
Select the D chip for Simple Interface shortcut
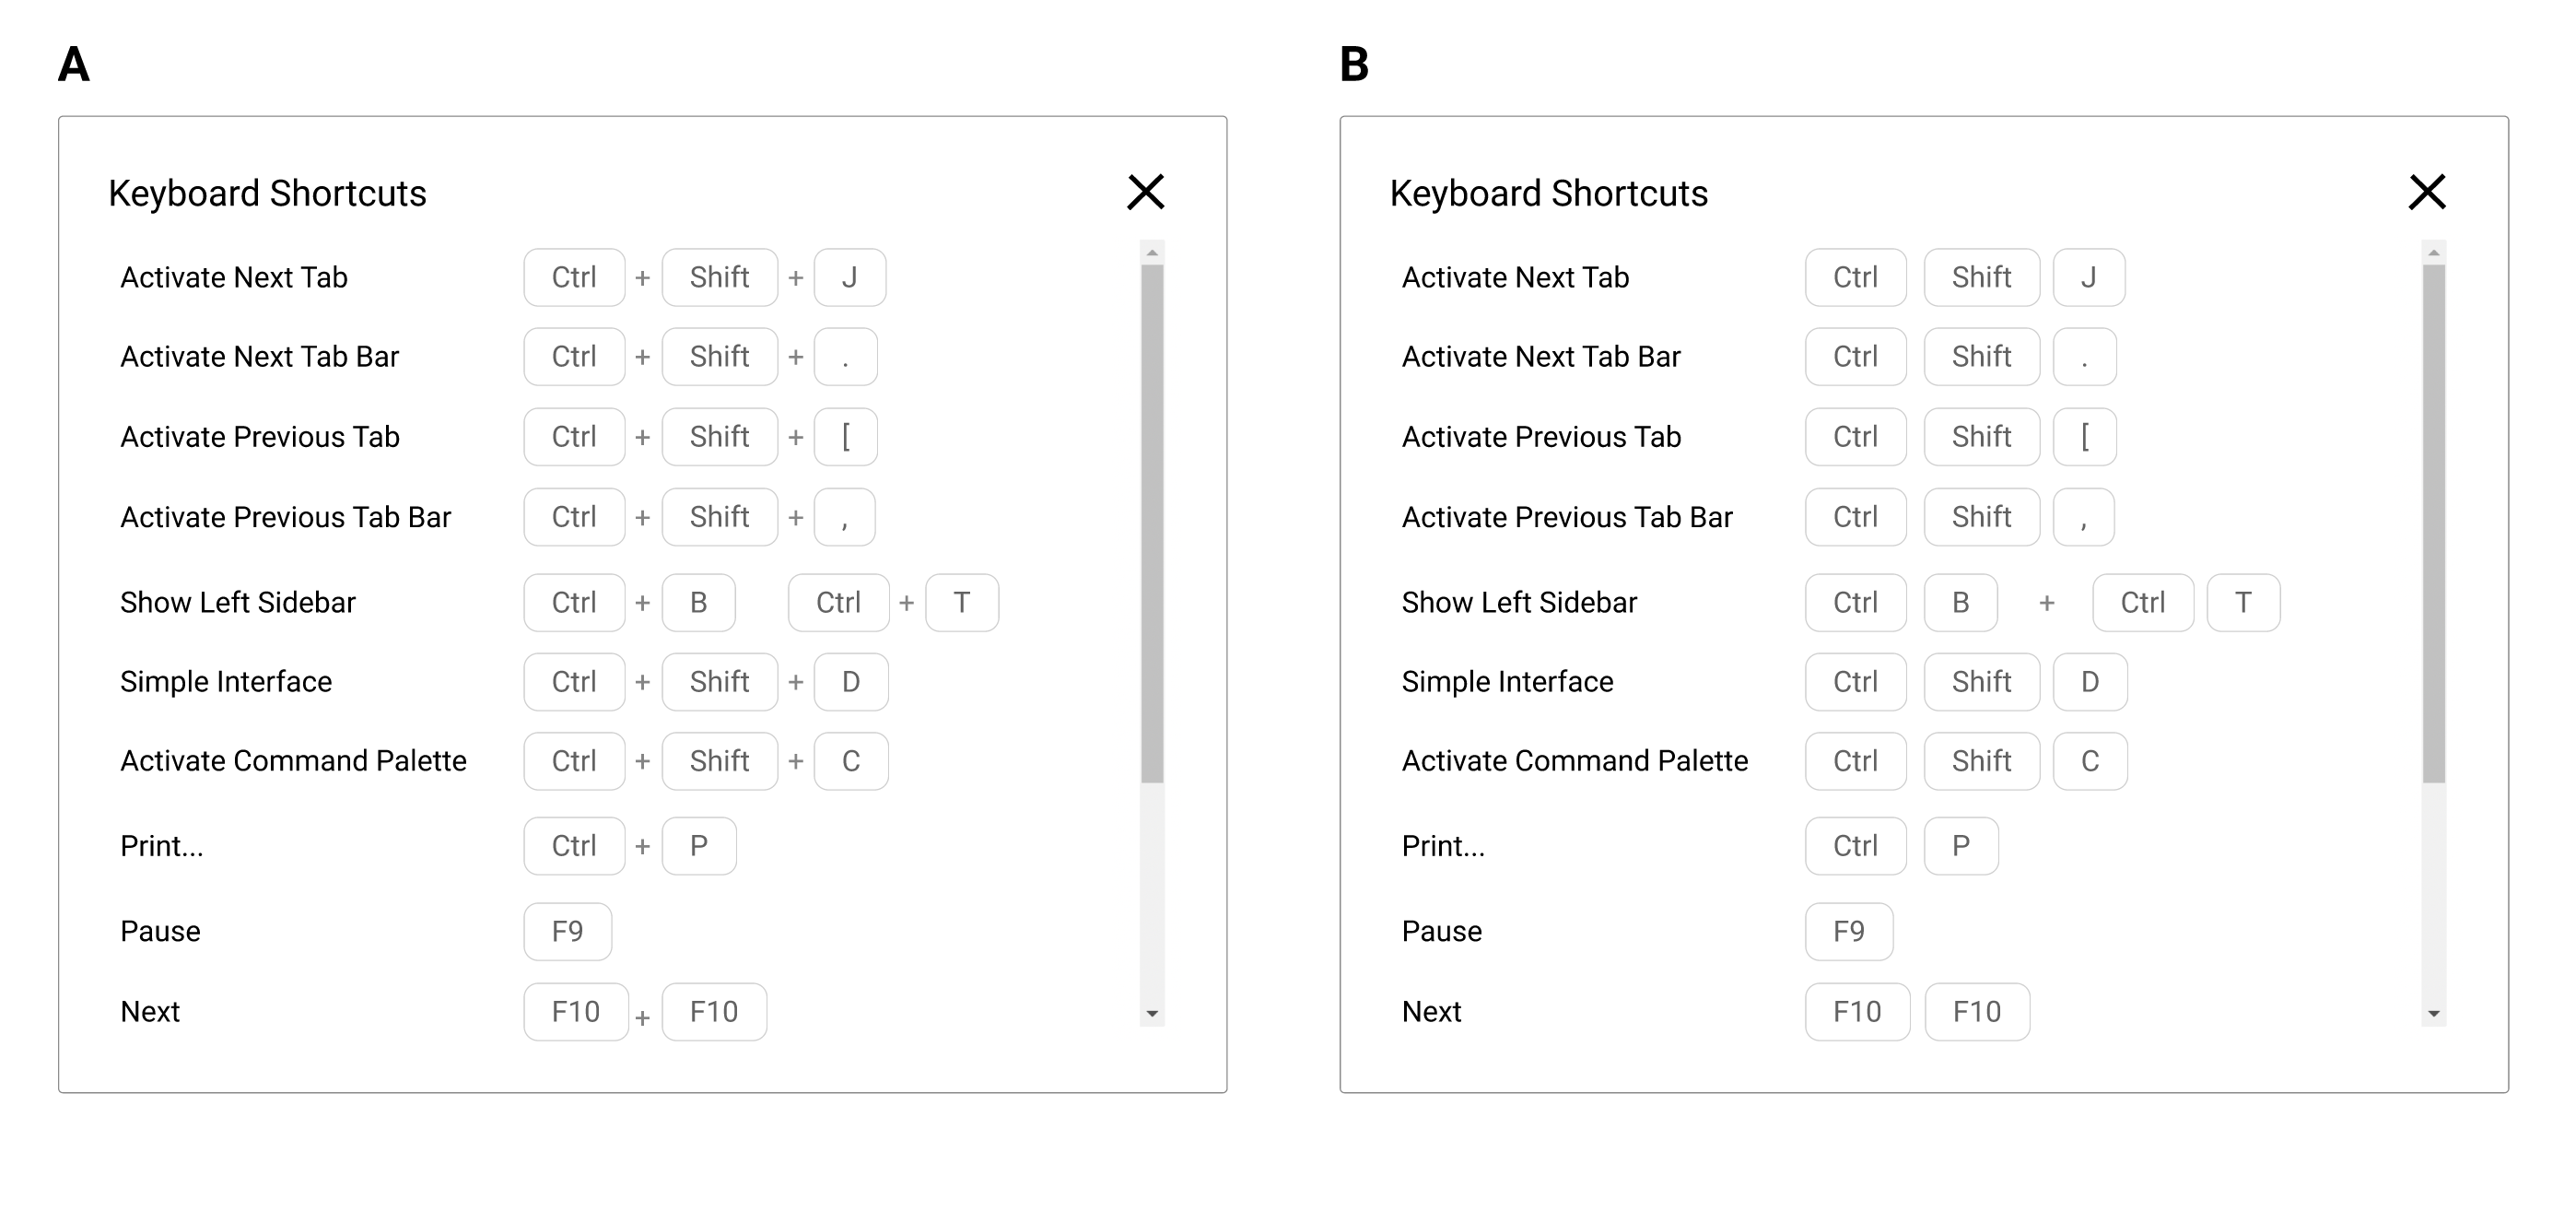850,681
